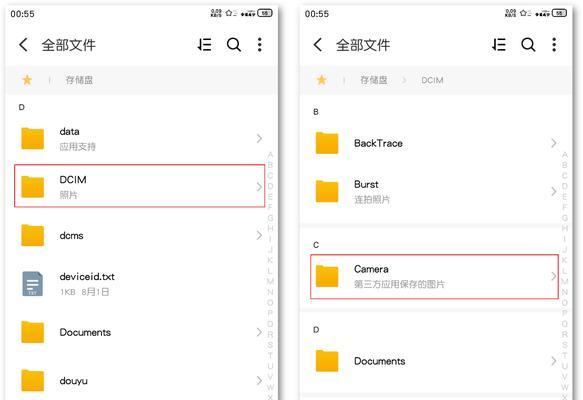Jump to letter M in left alphabet index
Viewport: 583px width, 400px height.
tap(270, 281)
